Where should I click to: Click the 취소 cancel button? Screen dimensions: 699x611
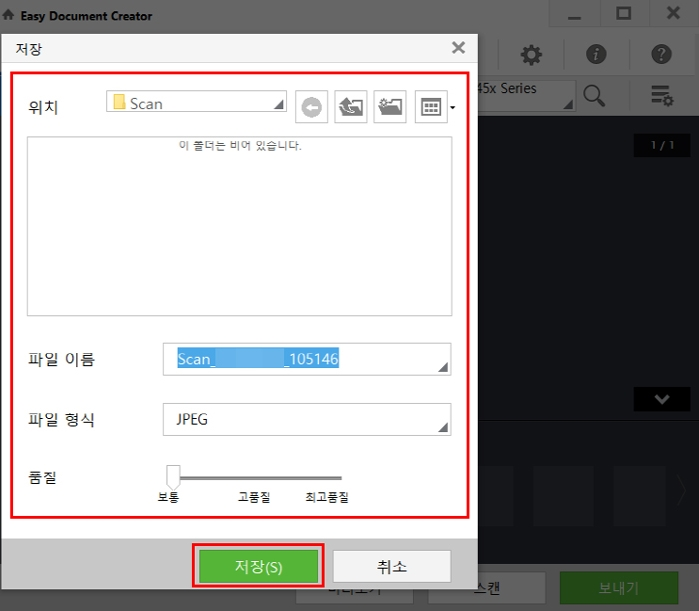[x=392, y=566]
